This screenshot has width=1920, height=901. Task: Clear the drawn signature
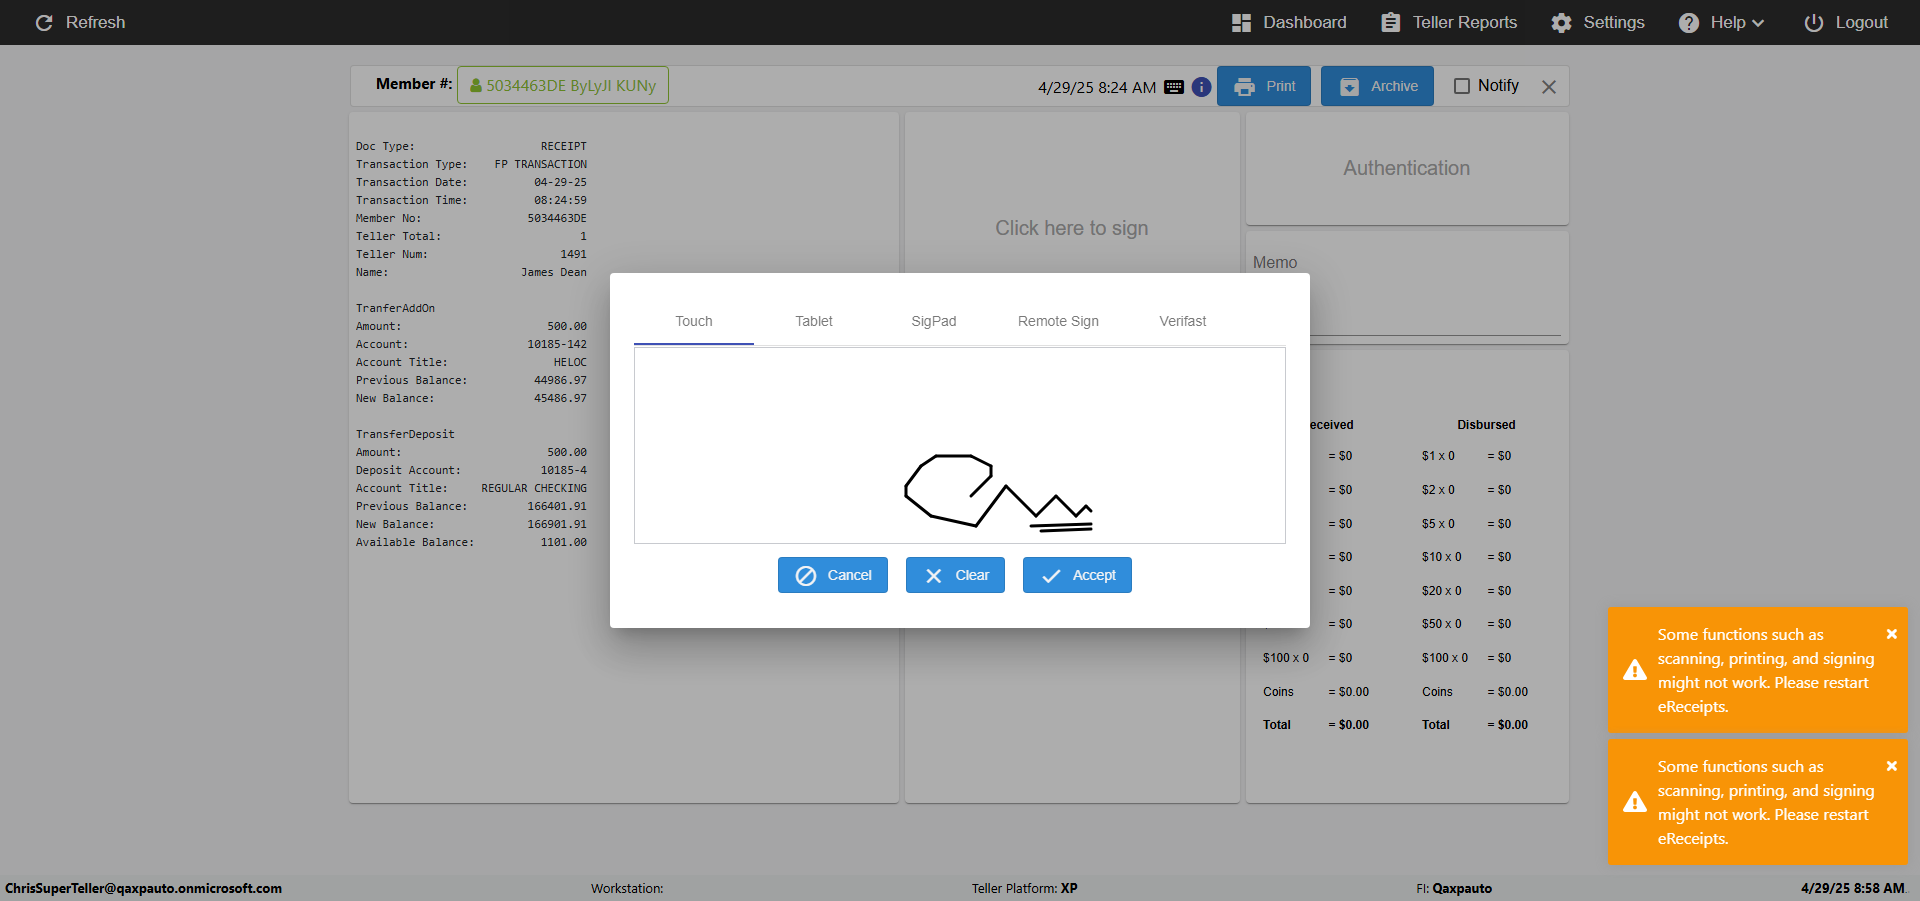pyautogui.click(x=955, y=575)
